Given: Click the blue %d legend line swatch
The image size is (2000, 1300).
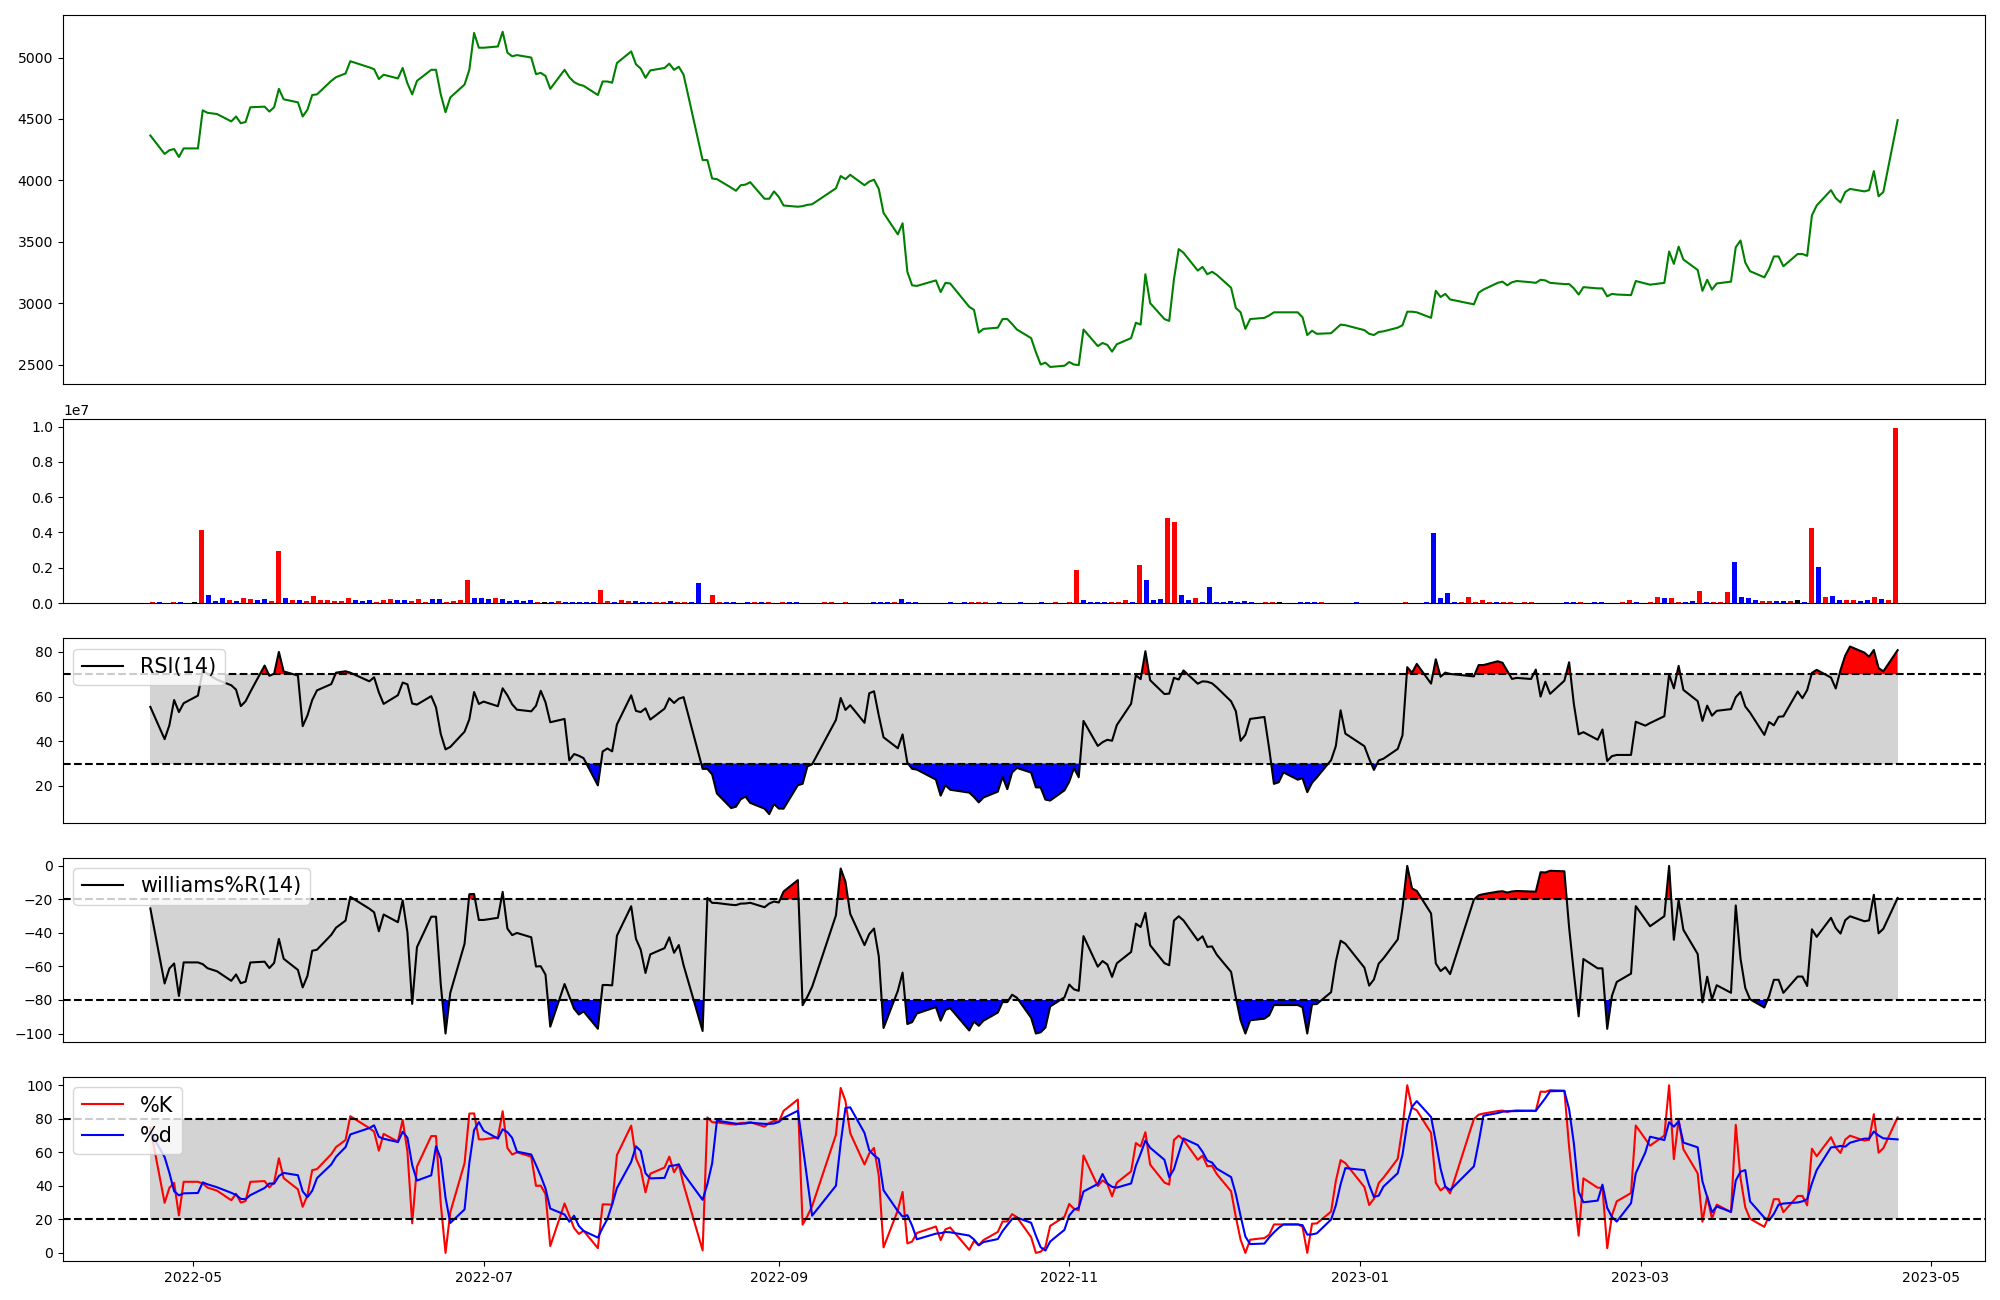Looking at the screenshot, I should point(102,1135).
